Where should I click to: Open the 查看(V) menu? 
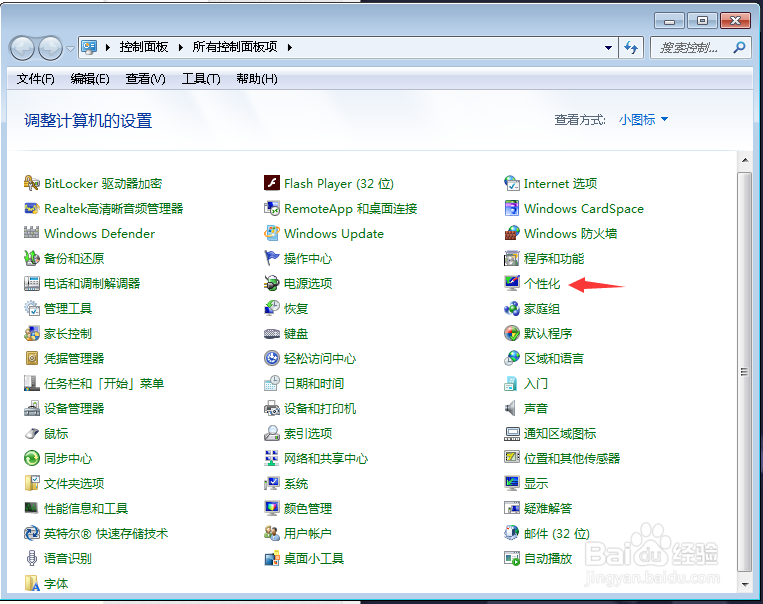click(x=145, y=79)
